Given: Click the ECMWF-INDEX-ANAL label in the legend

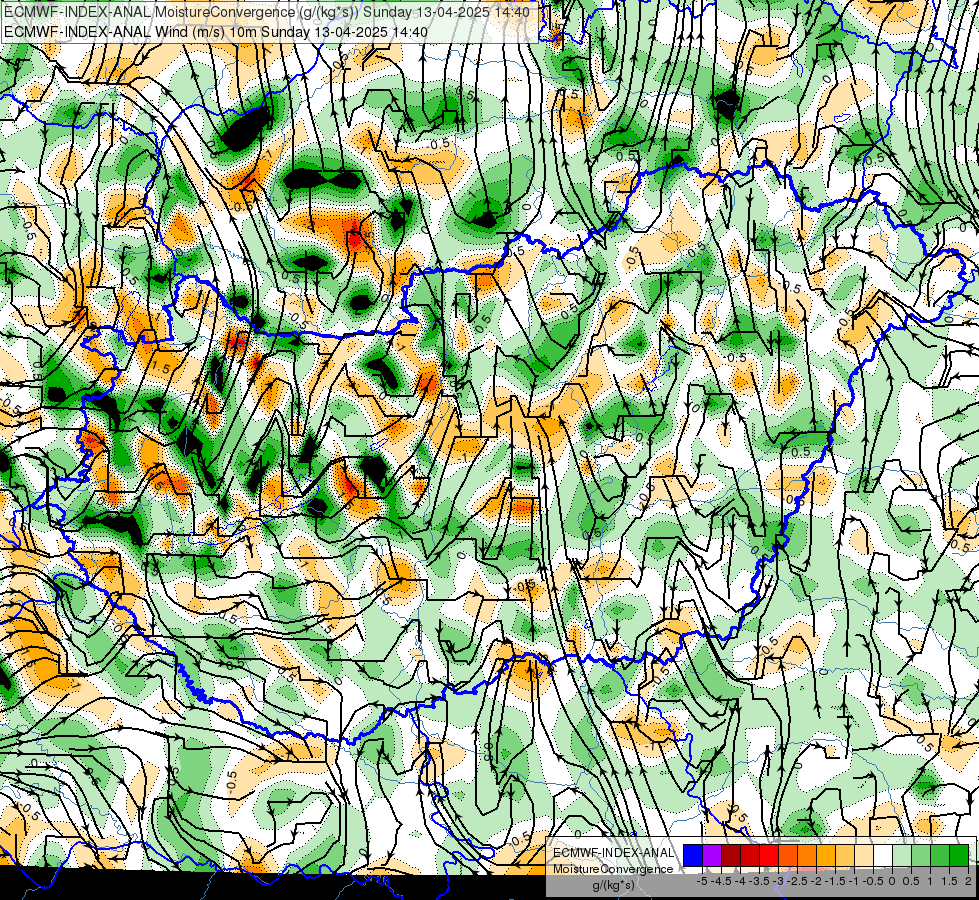Looking at the screenshot, I should (x=613, y=853).
